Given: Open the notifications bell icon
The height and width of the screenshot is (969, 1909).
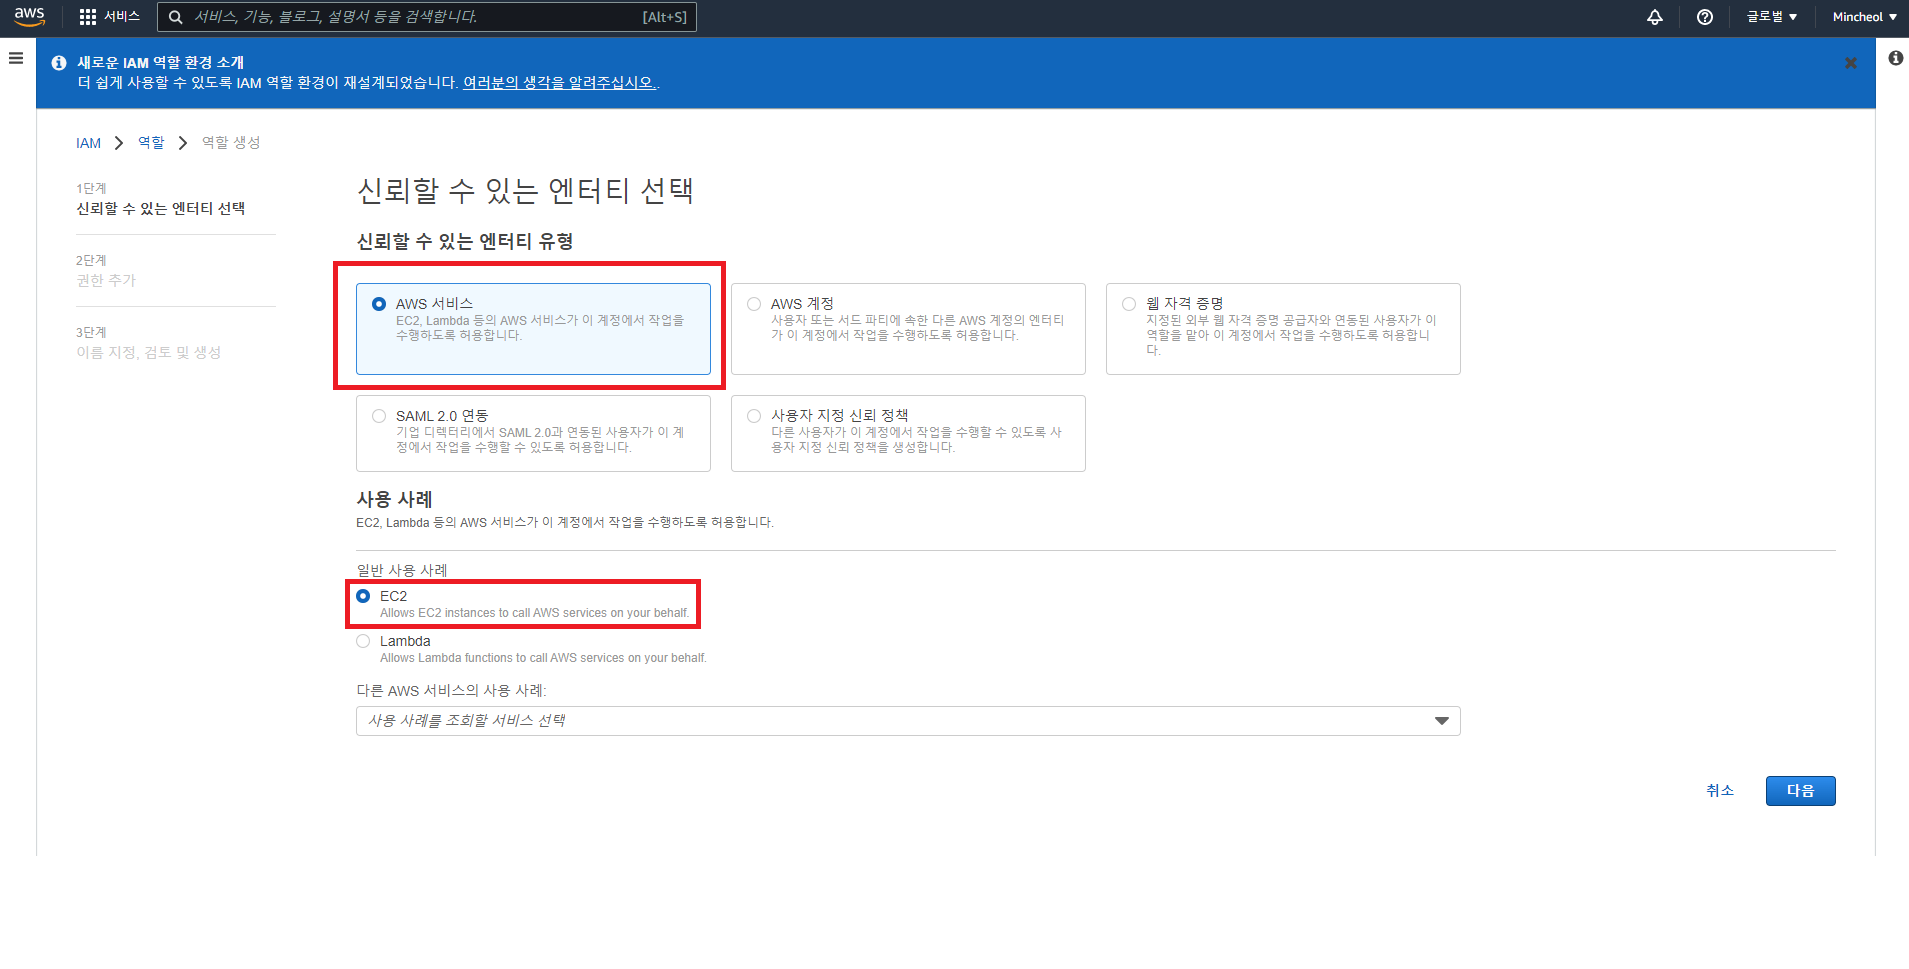Looking at the screenshot, I should [x=1655, y=17].
